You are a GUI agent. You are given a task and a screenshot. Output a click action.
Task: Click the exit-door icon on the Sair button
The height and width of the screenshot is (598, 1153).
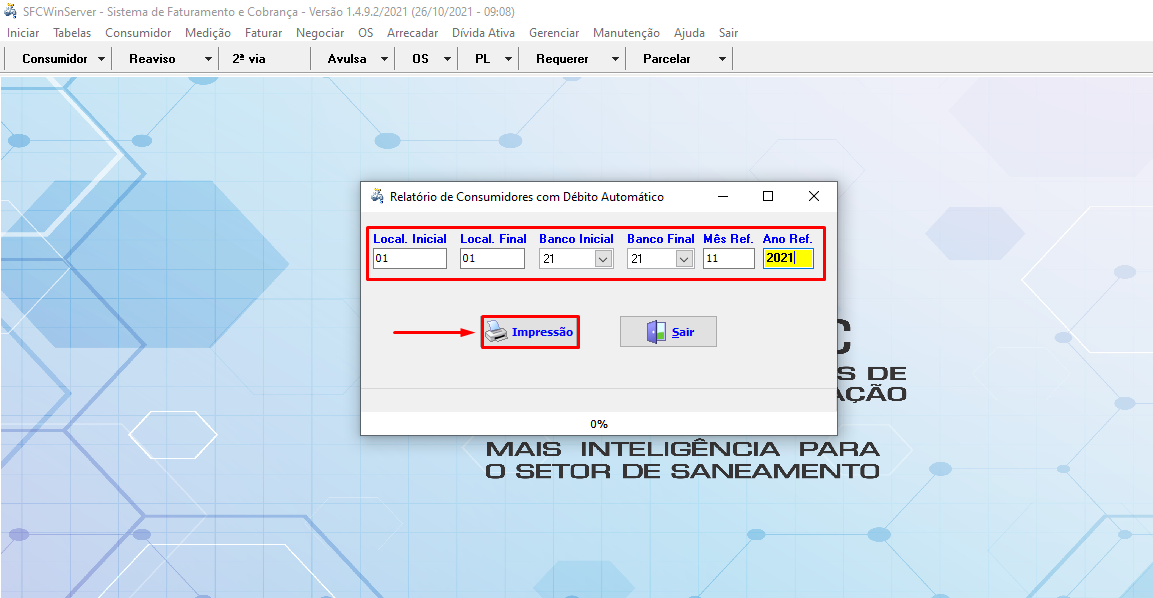coord(657,331)
